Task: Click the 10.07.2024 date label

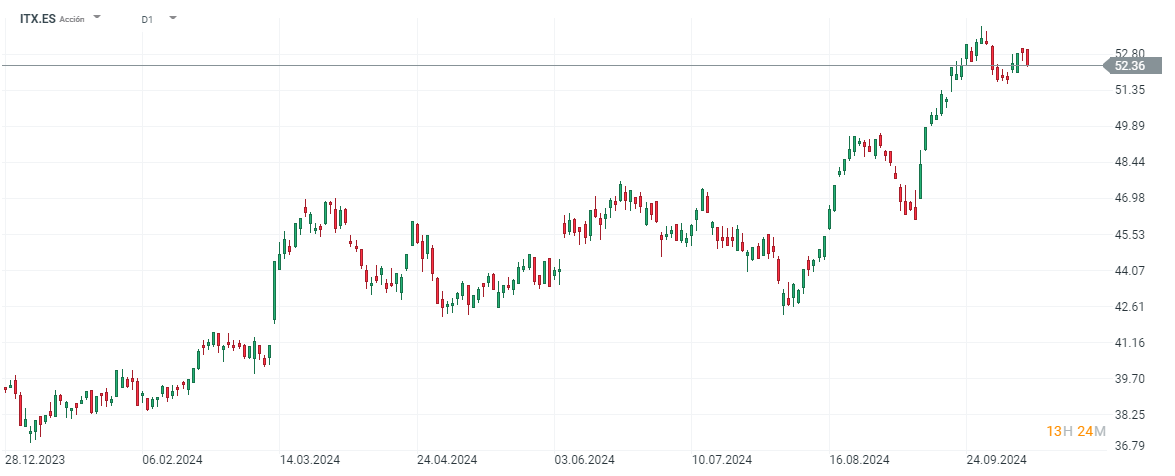Action: 721,460
